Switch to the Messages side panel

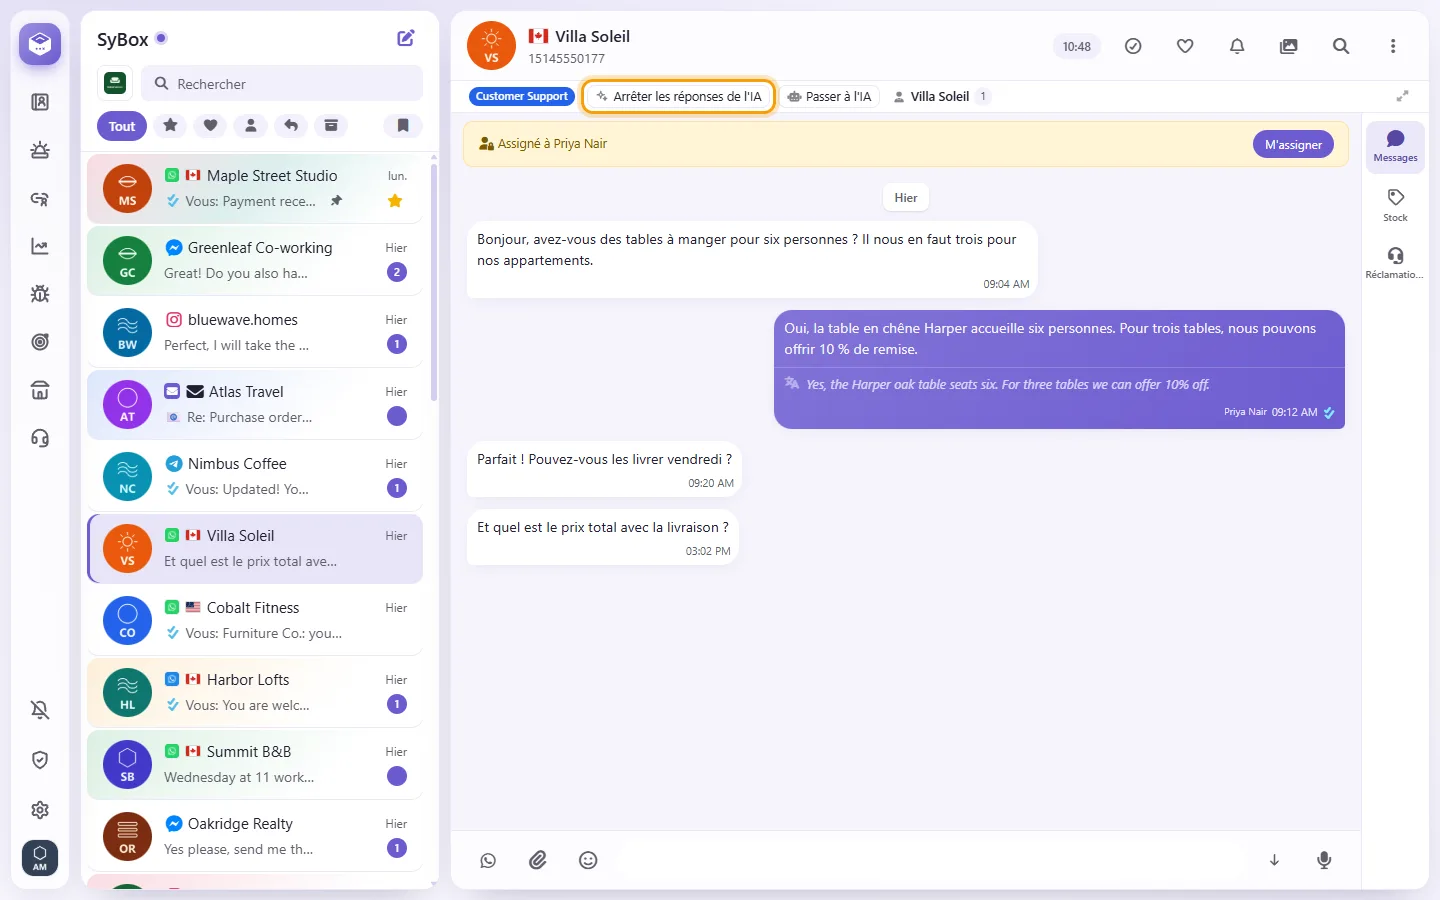pos(1395,146)
